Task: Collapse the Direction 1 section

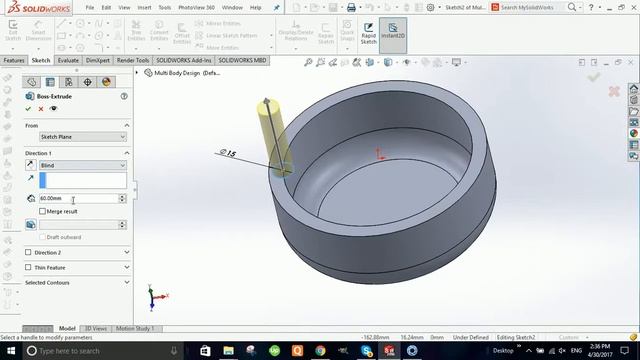Action: click(x=127, y=153)
